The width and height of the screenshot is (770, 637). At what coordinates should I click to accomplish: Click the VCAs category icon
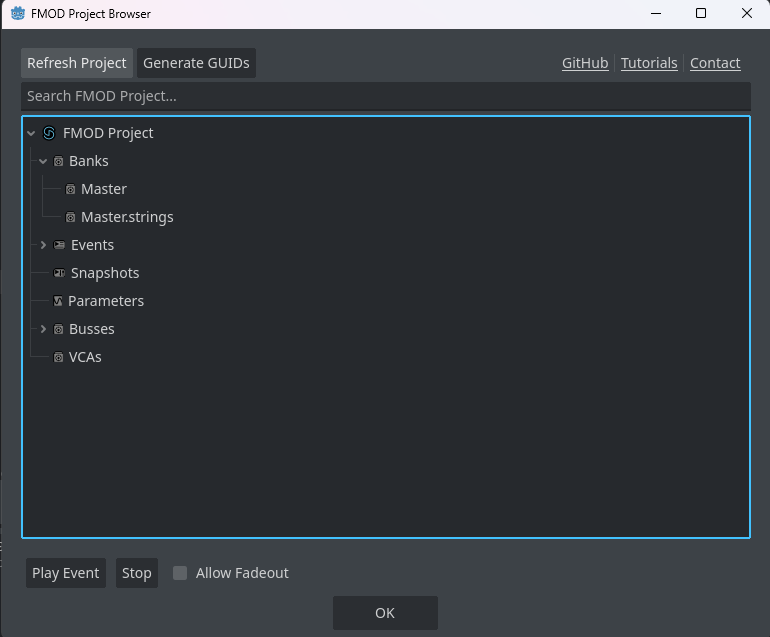tap(58, 357)
